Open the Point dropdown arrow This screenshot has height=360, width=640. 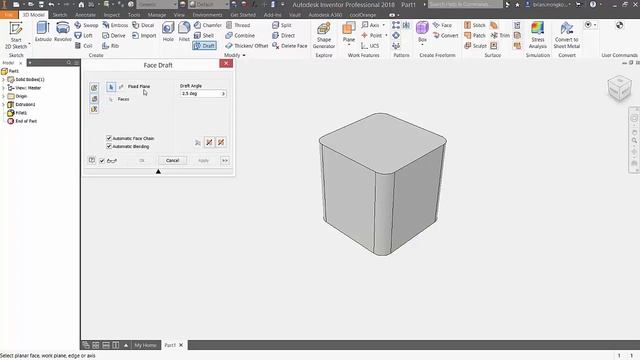386,36
